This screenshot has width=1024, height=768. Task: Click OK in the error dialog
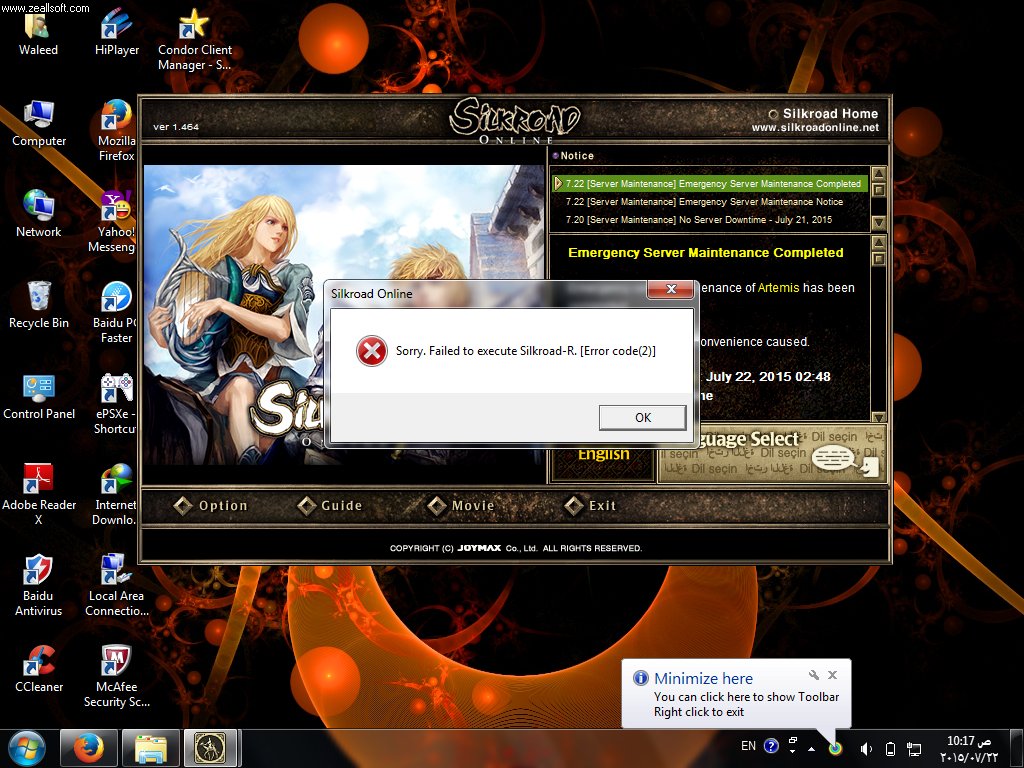click(x=643, y=417)
